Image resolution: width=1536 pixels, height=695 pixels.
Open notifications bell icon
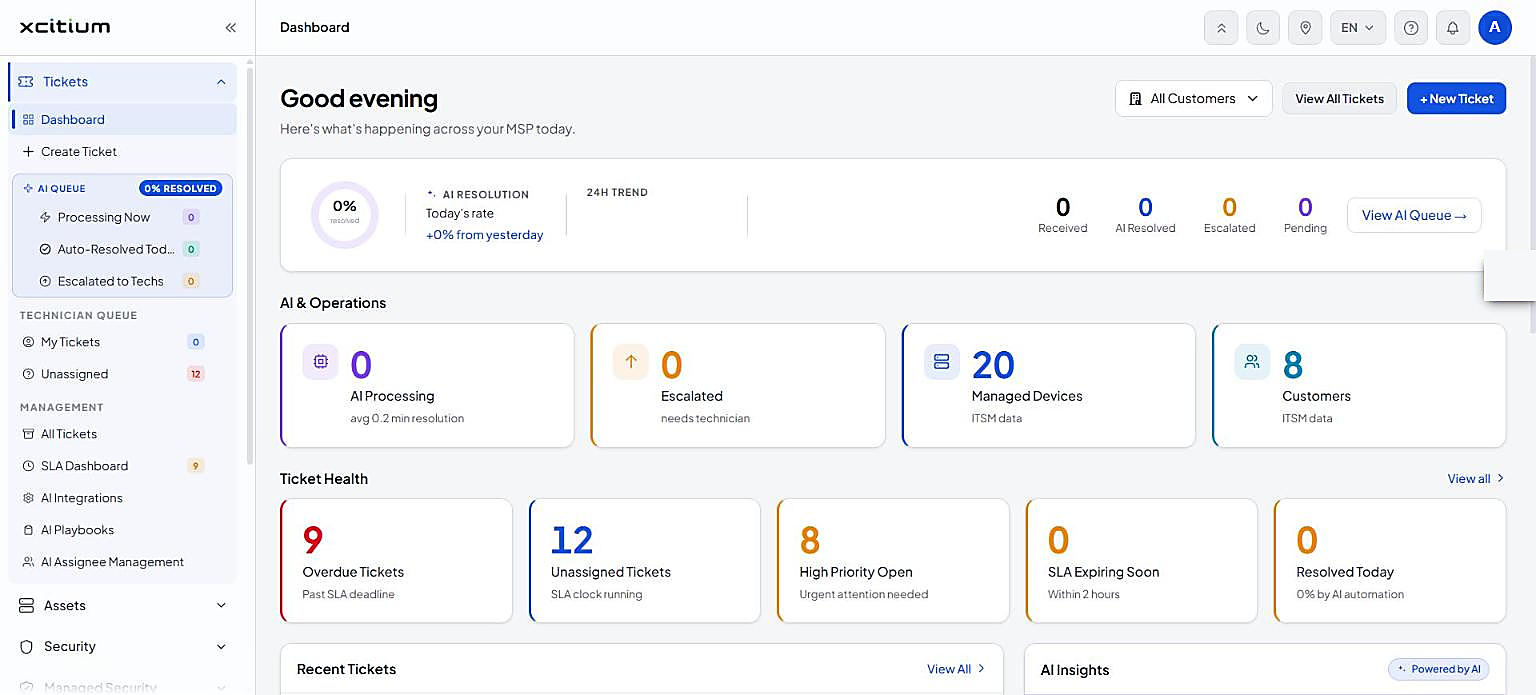[1453, 28]
